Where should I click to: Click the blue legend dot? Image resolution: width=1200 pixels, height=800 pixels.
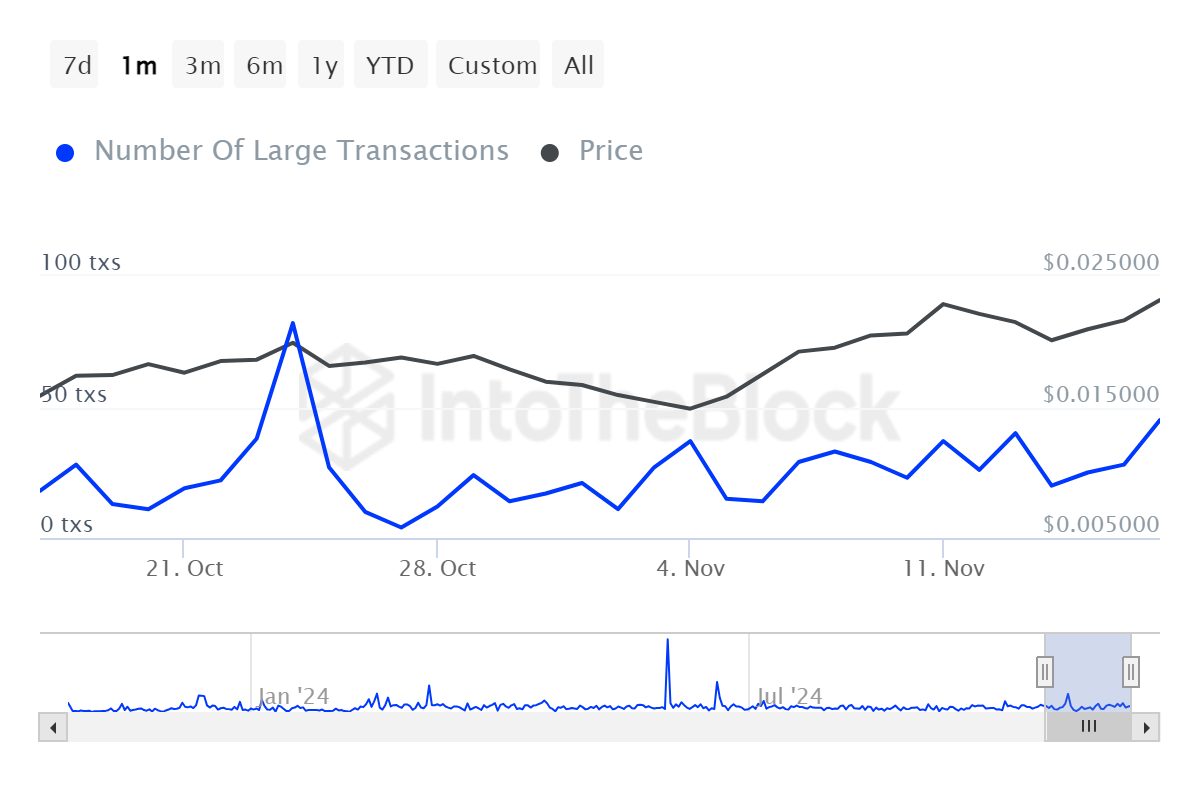coord(66,153)
